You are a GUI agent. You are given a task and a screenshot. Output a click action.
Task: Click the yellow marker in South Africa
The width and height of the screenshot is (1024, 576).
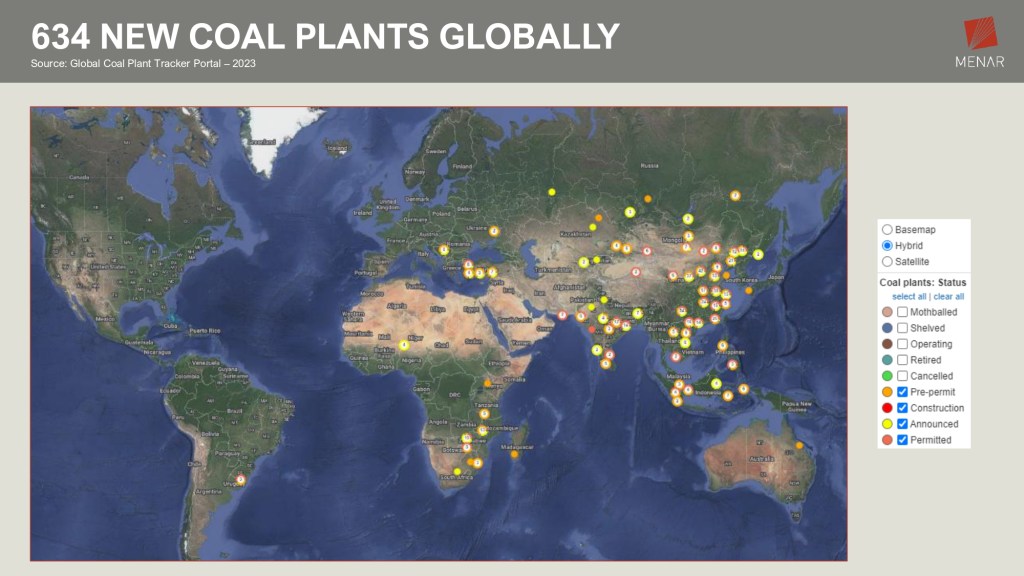click(x=457, y=471)
